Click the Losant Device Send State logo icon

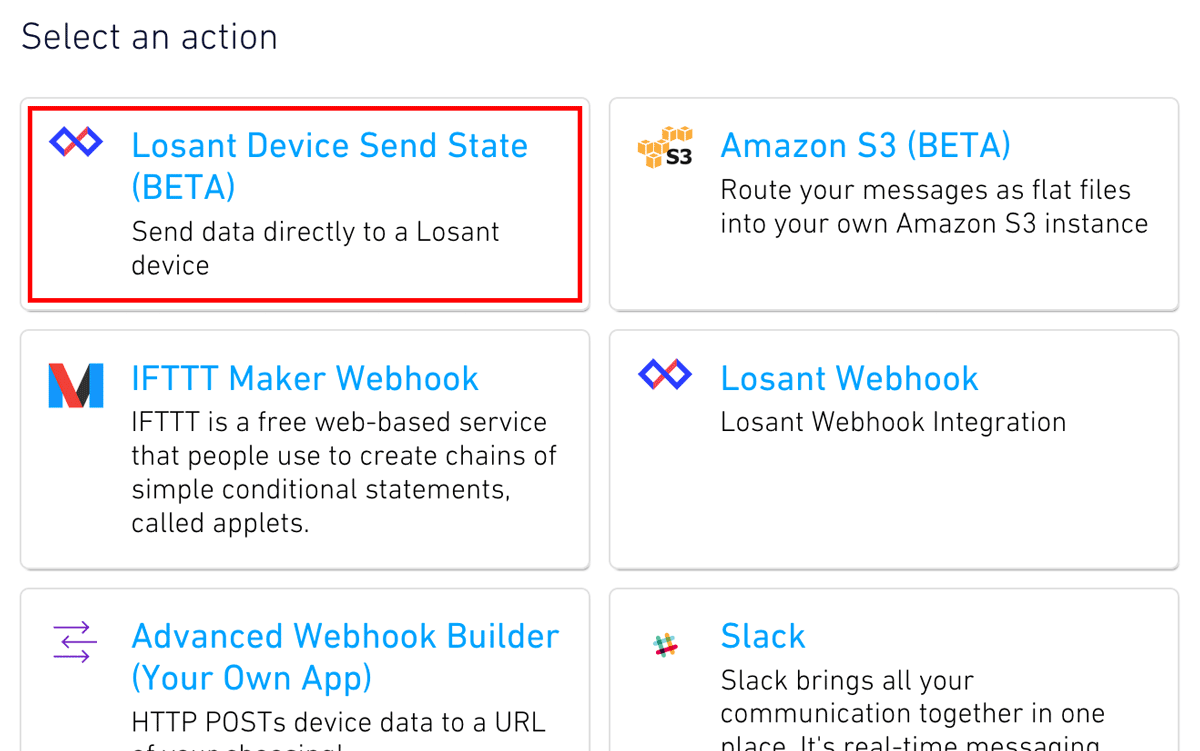[x=76, y=143]
